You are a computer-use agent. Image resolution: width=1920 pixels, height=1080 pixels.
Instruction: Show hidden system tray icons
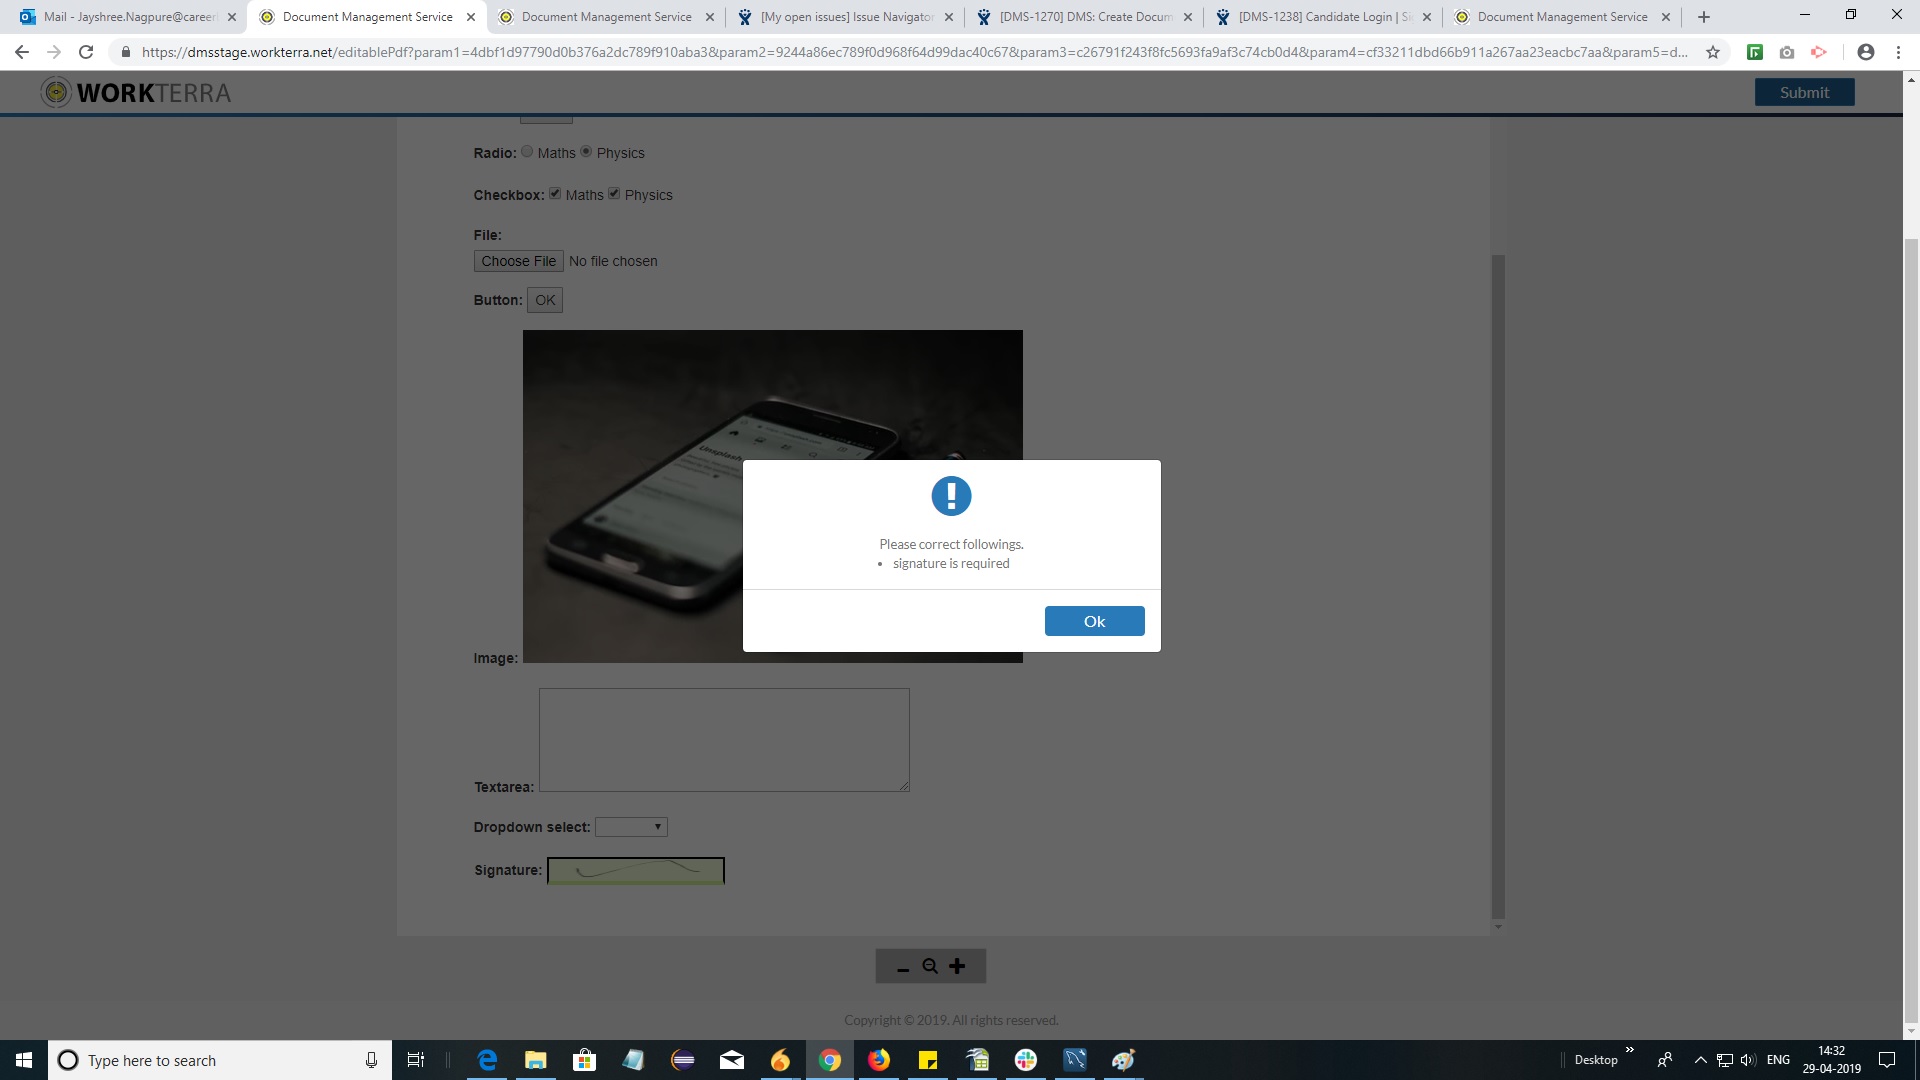pyautogui.click(x=1700, y=1060)
